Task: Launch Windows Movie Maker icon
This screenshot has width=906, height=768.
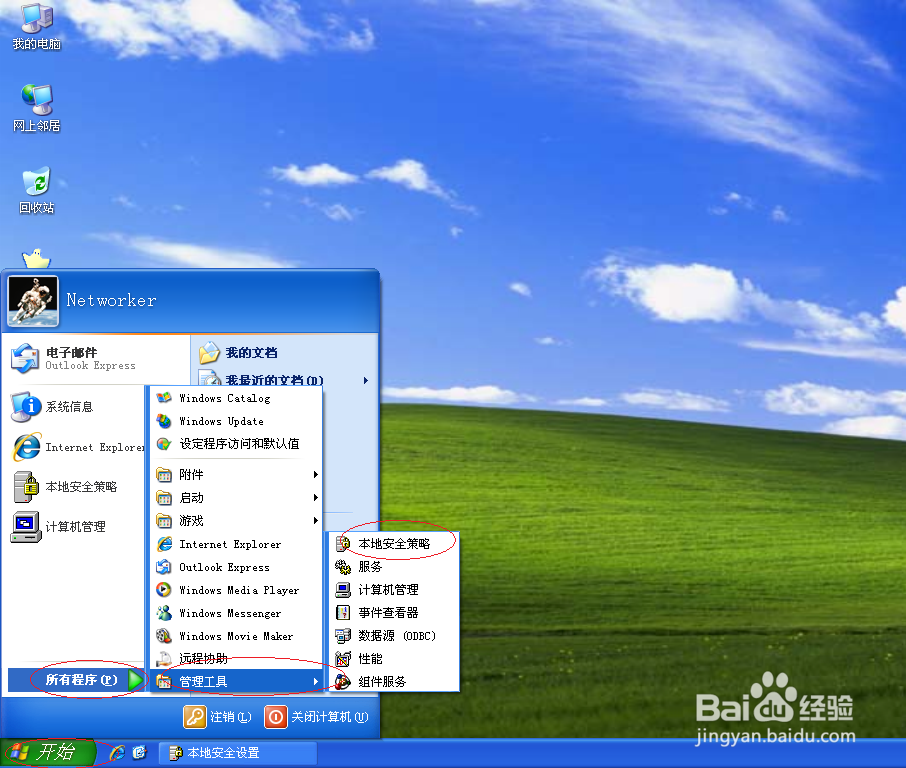Action: 164,636
